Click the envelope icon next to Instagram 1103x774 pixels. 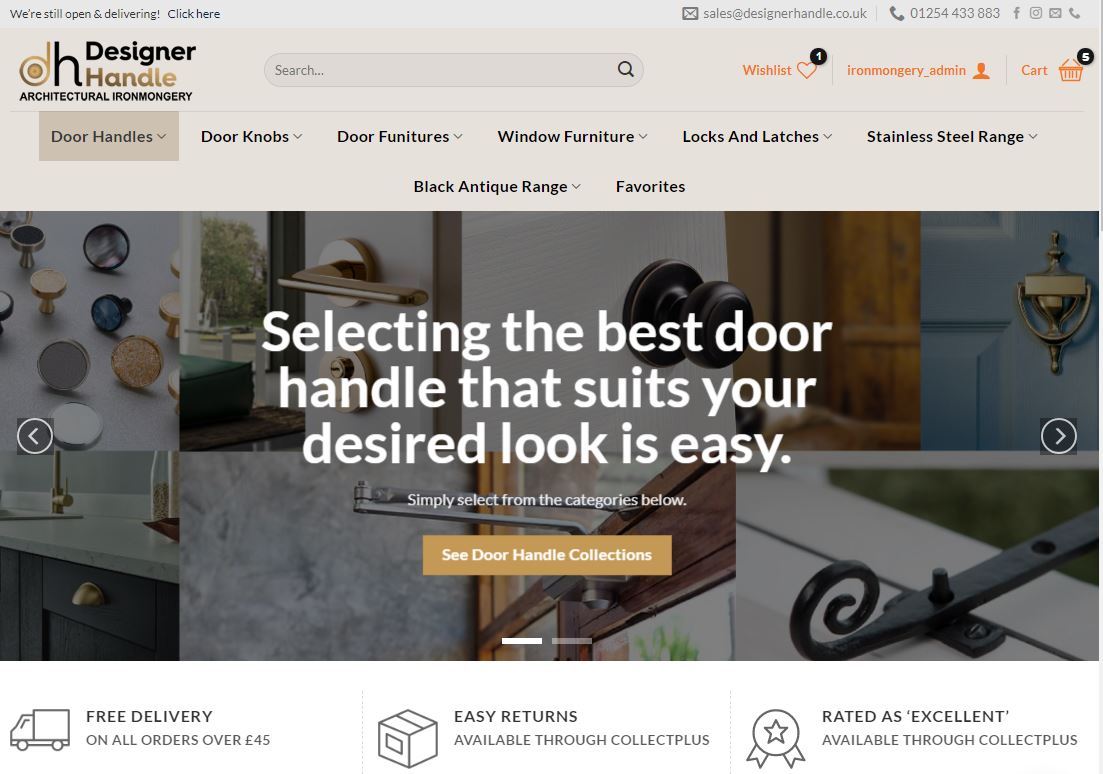pyautogui.click(x=1055, y=13)
